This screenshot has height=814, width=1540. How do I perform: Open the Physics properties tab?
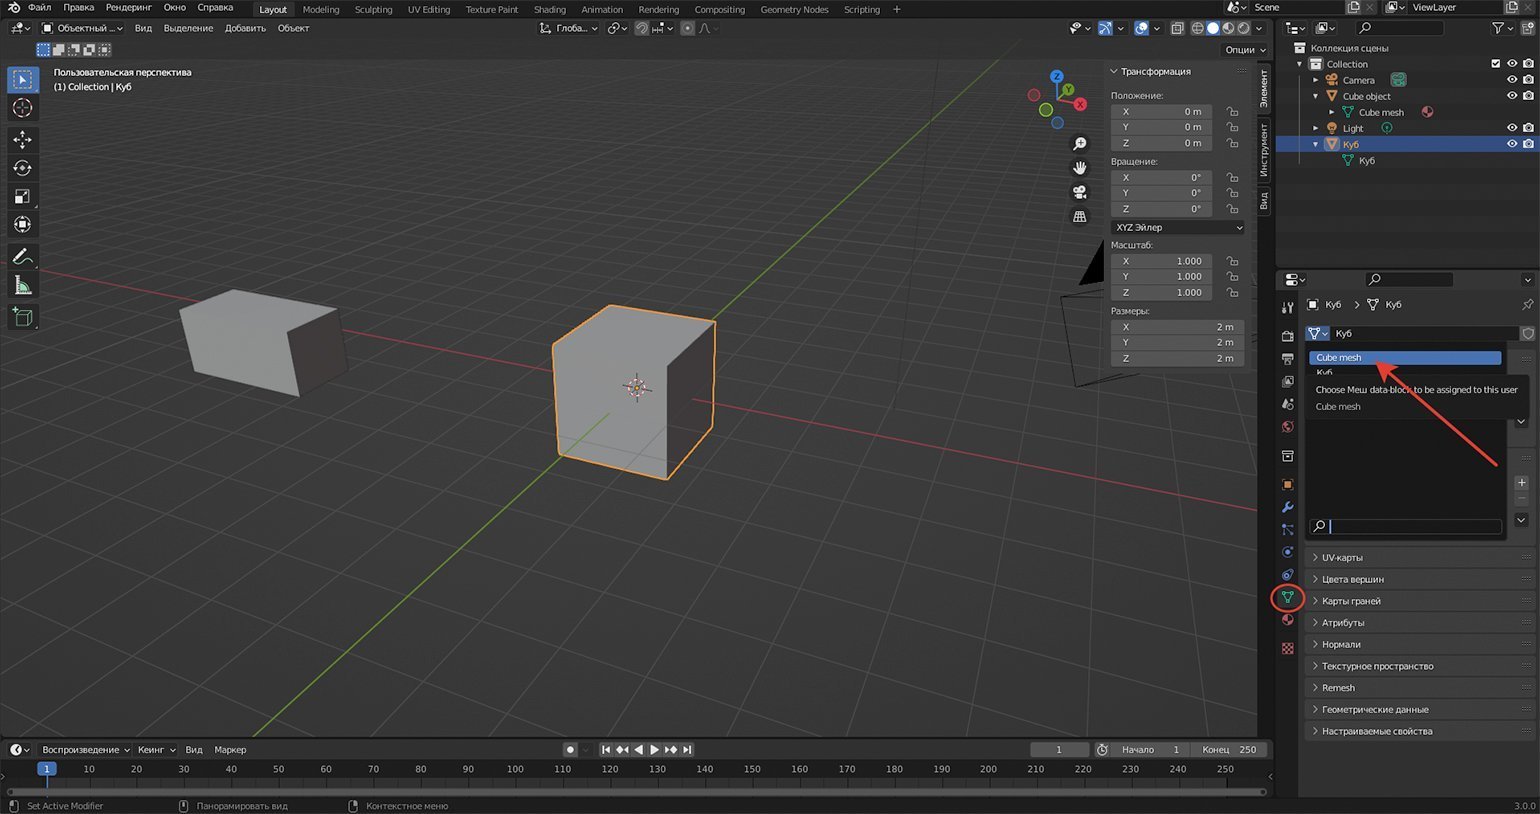pos(1288,552)
